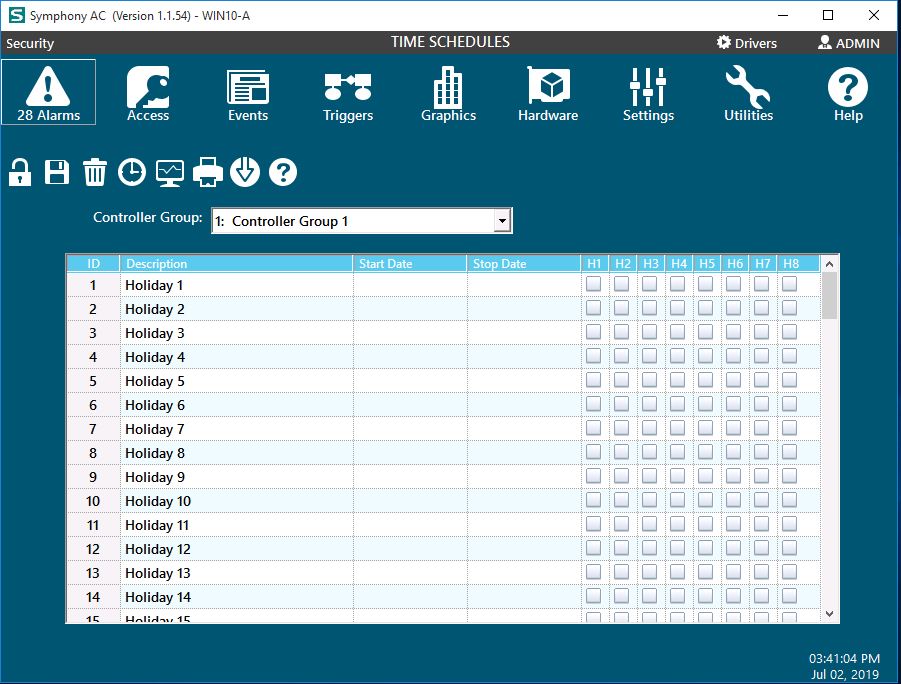The image size is (901, 684).
Task: Click the Symphony AC app icon in title bar
Action: [17, 16]
